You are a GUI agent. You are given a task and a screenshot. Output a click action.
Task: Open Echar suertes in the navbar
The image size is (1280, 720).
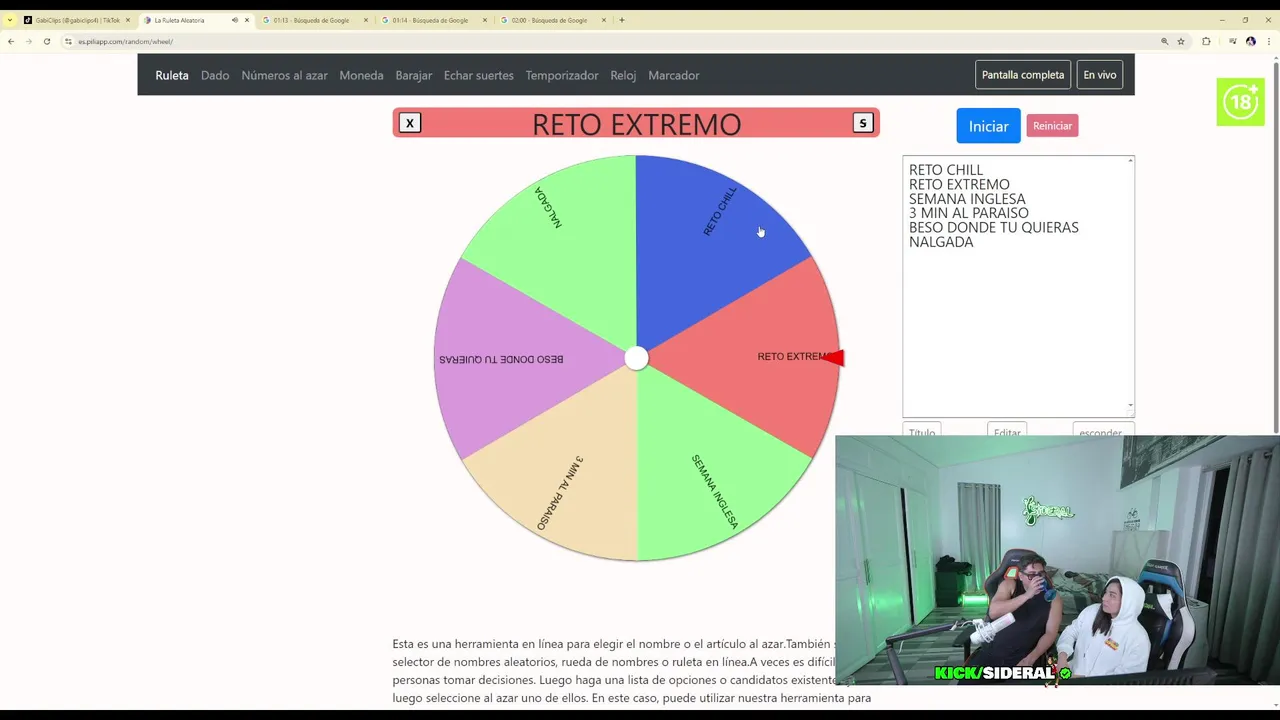479,75
